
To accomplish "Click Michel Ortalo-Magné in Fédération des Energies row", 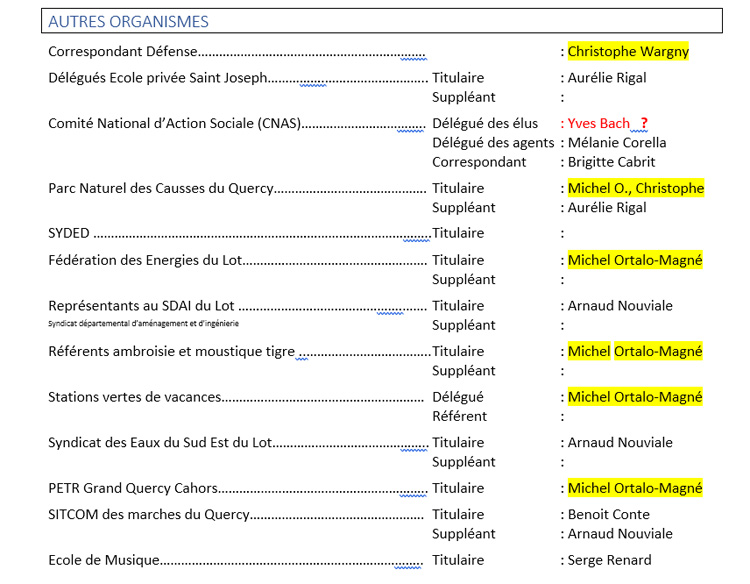I will [x=635, y=260].
